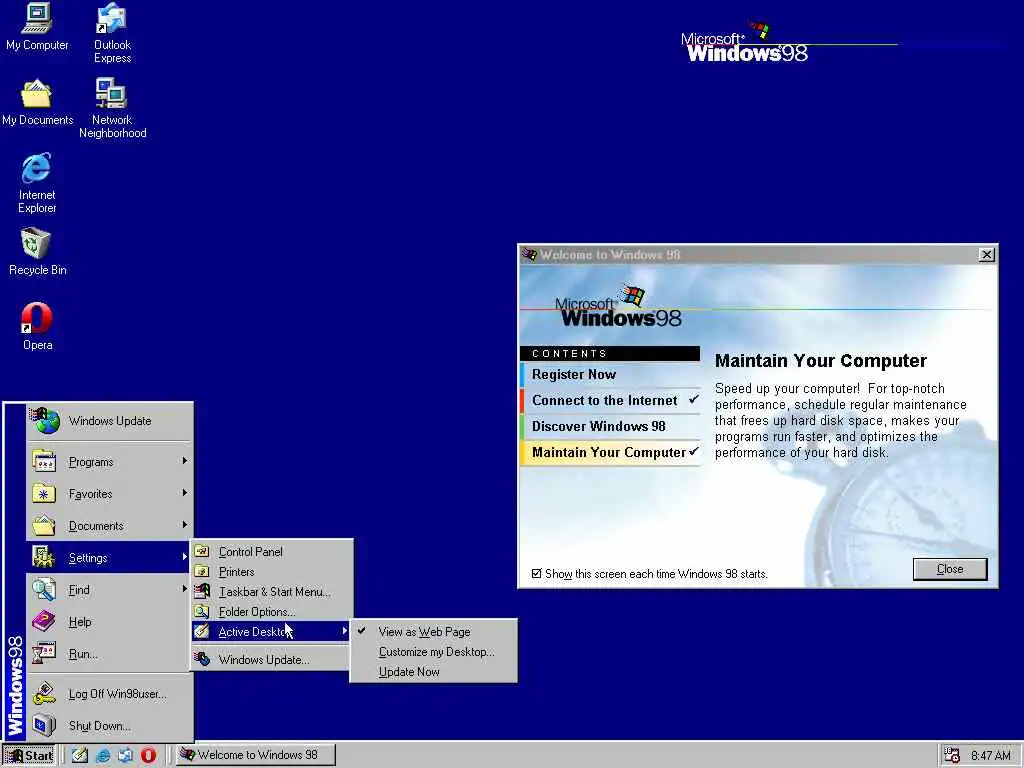Click the 8:47 AM clock in the tray
Image resolution: width=1024 pixels, height=768 pixels.
click(991, 756)
